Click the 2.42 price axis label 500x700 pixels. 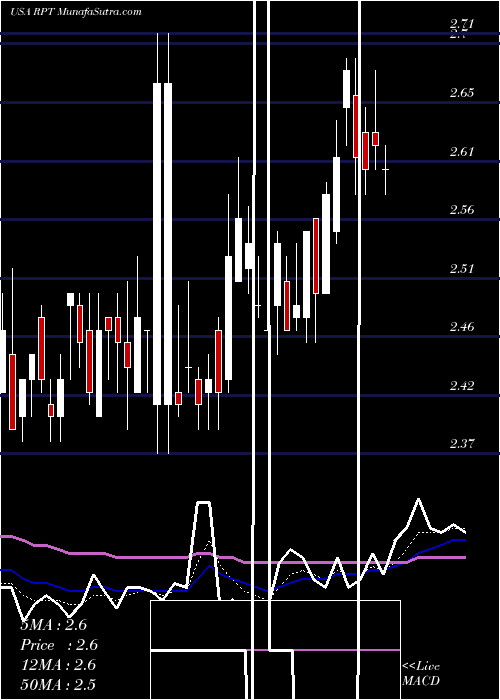coord(462,385)
